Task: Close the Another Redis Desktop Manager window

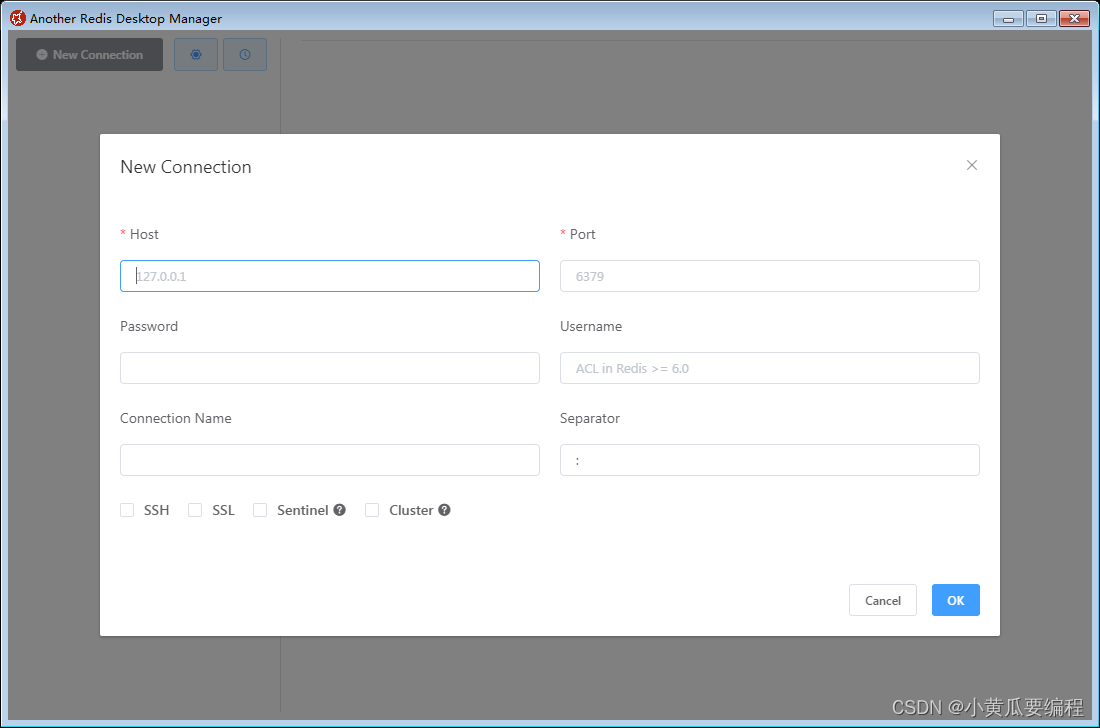Action: pos(1074,19)
